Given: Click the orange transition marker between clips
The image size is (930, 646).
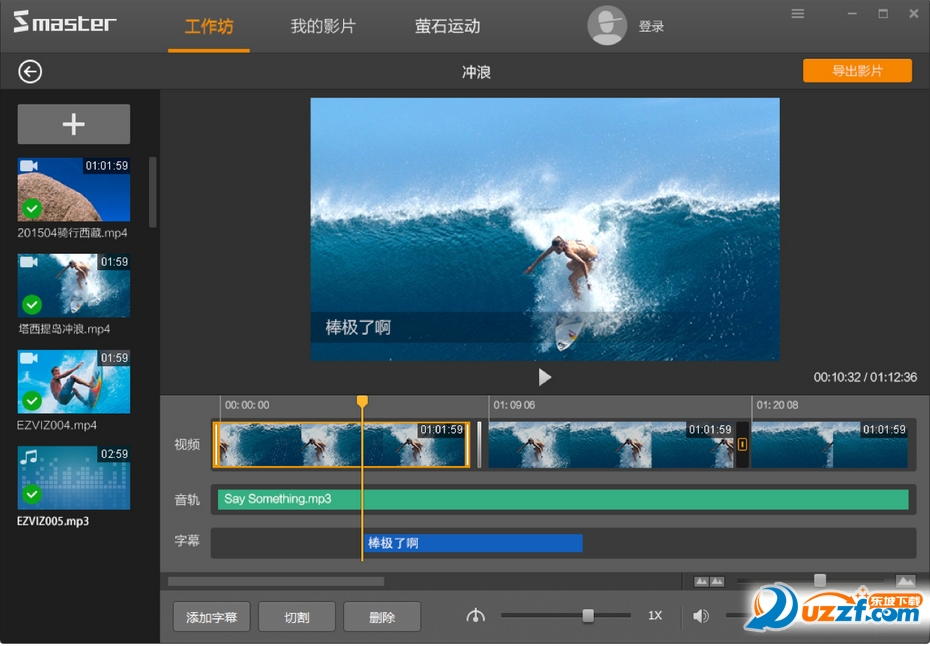Looking at the screenshot, I should [742, 445].
